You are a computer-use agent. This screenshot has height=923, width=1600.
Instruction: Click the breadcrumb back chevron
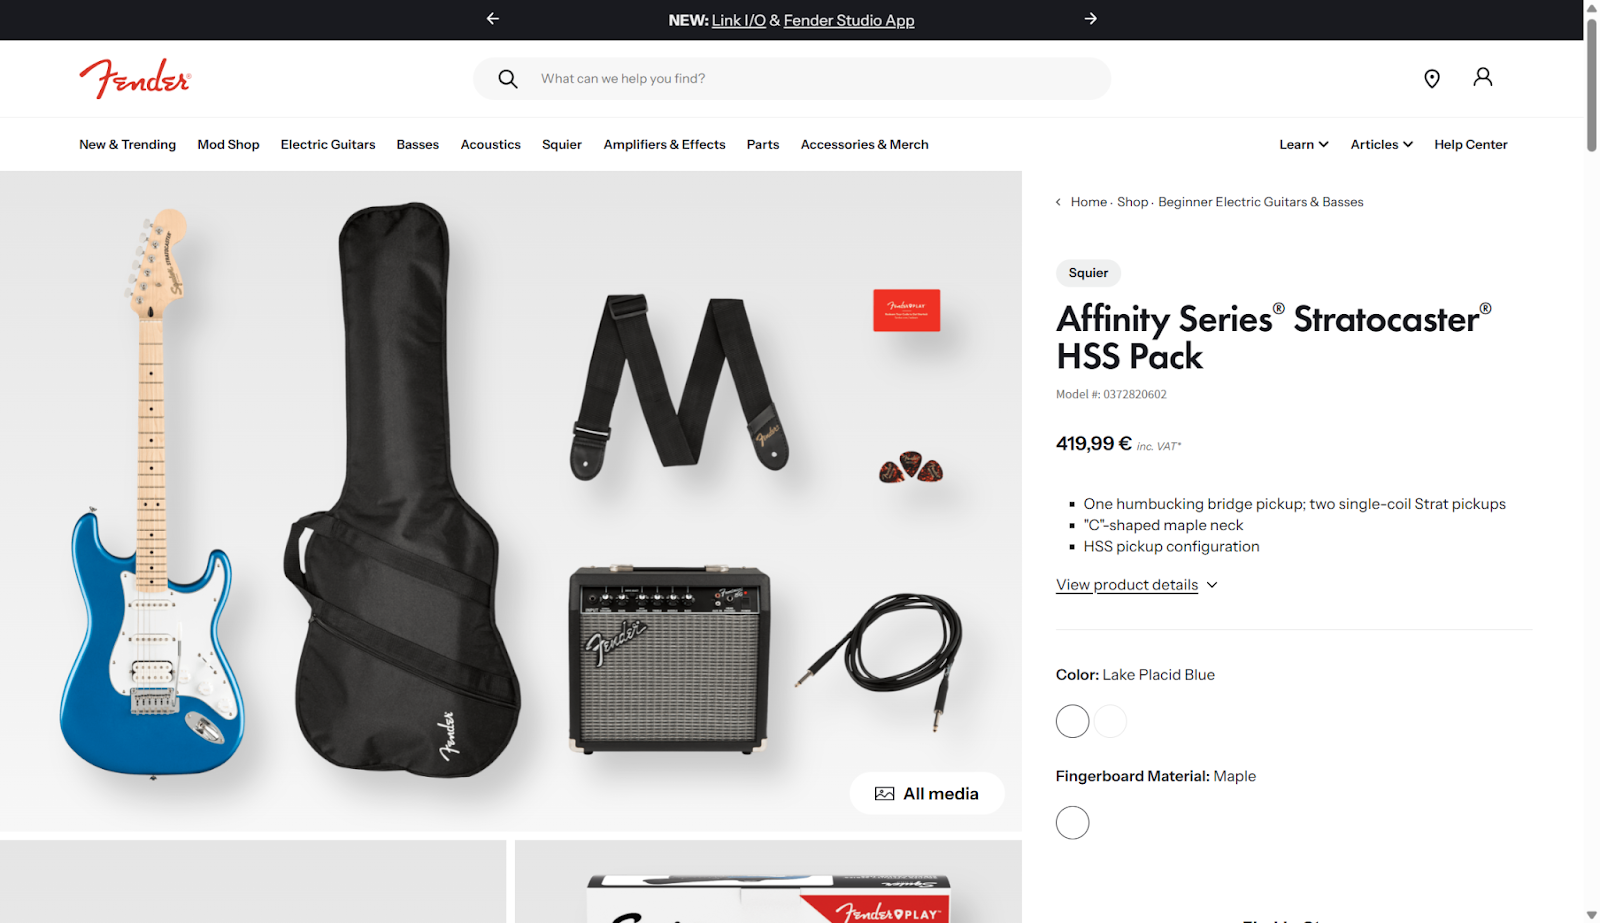tap(1058, 202)
